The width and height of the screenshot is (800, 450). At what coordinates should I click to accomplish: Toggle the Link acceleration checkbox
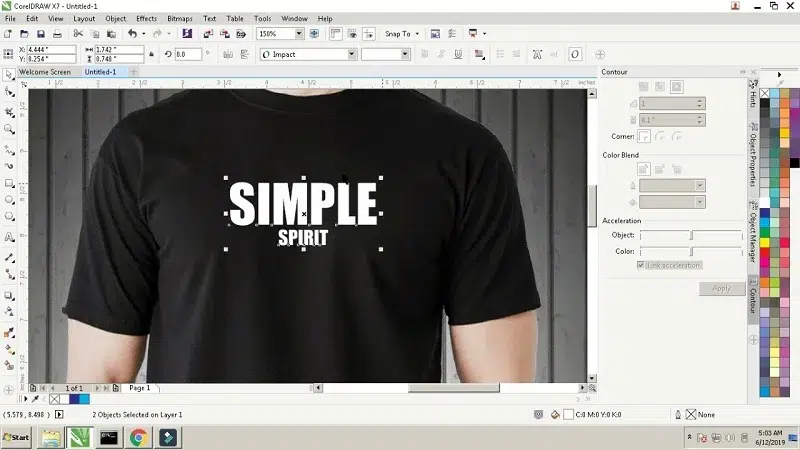point(641,265)
